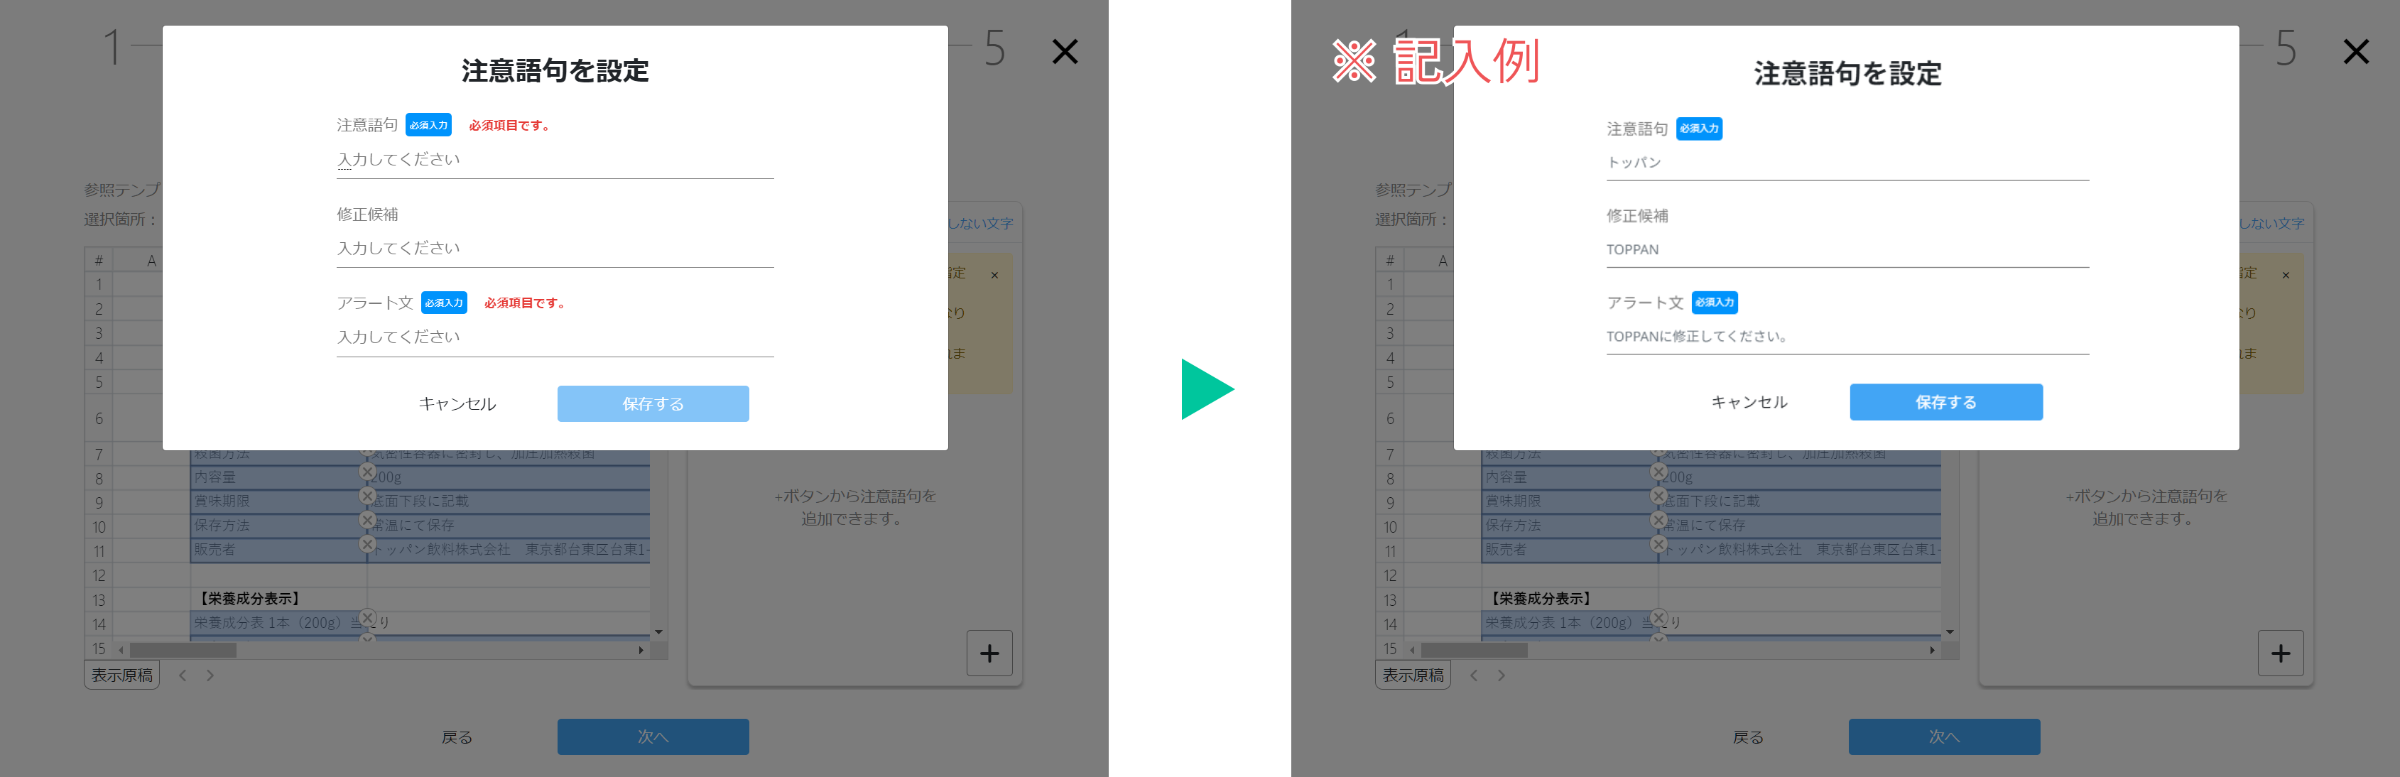The width and height of the screenshot is (2400, 777).
Task: Click 常温にて保存 cell in 記入例 screen
Action: point(1800,525)
